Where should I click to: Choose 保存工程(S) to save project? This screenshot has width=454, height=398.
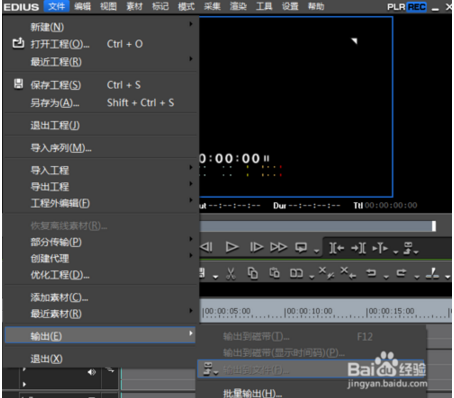point(100,85)
